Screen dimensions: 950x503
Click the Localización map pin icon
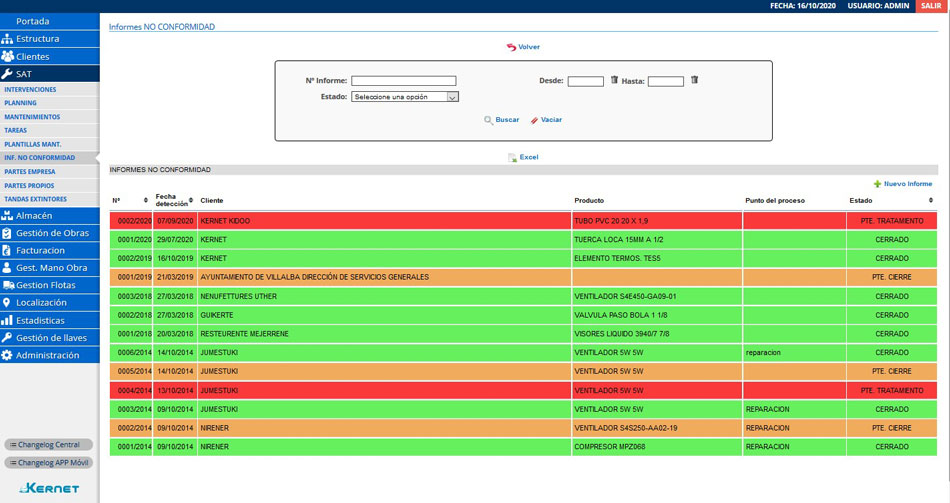[7, 302]
